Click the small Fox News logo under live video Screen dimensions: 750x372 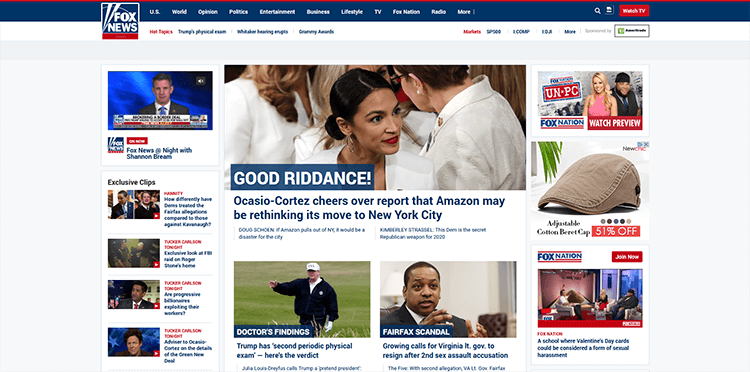(x=116, y=145)
